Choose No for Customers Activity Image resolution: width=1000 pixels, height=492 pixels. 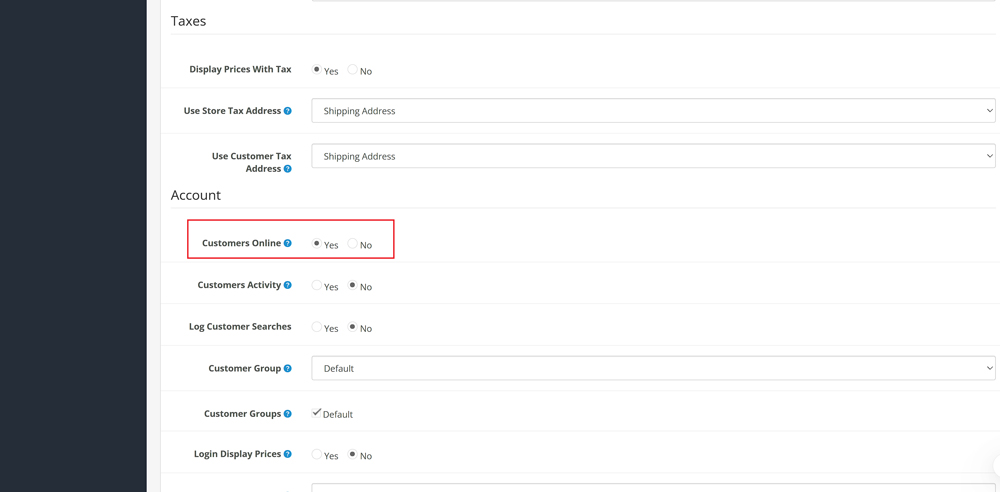tap(353, 286)
